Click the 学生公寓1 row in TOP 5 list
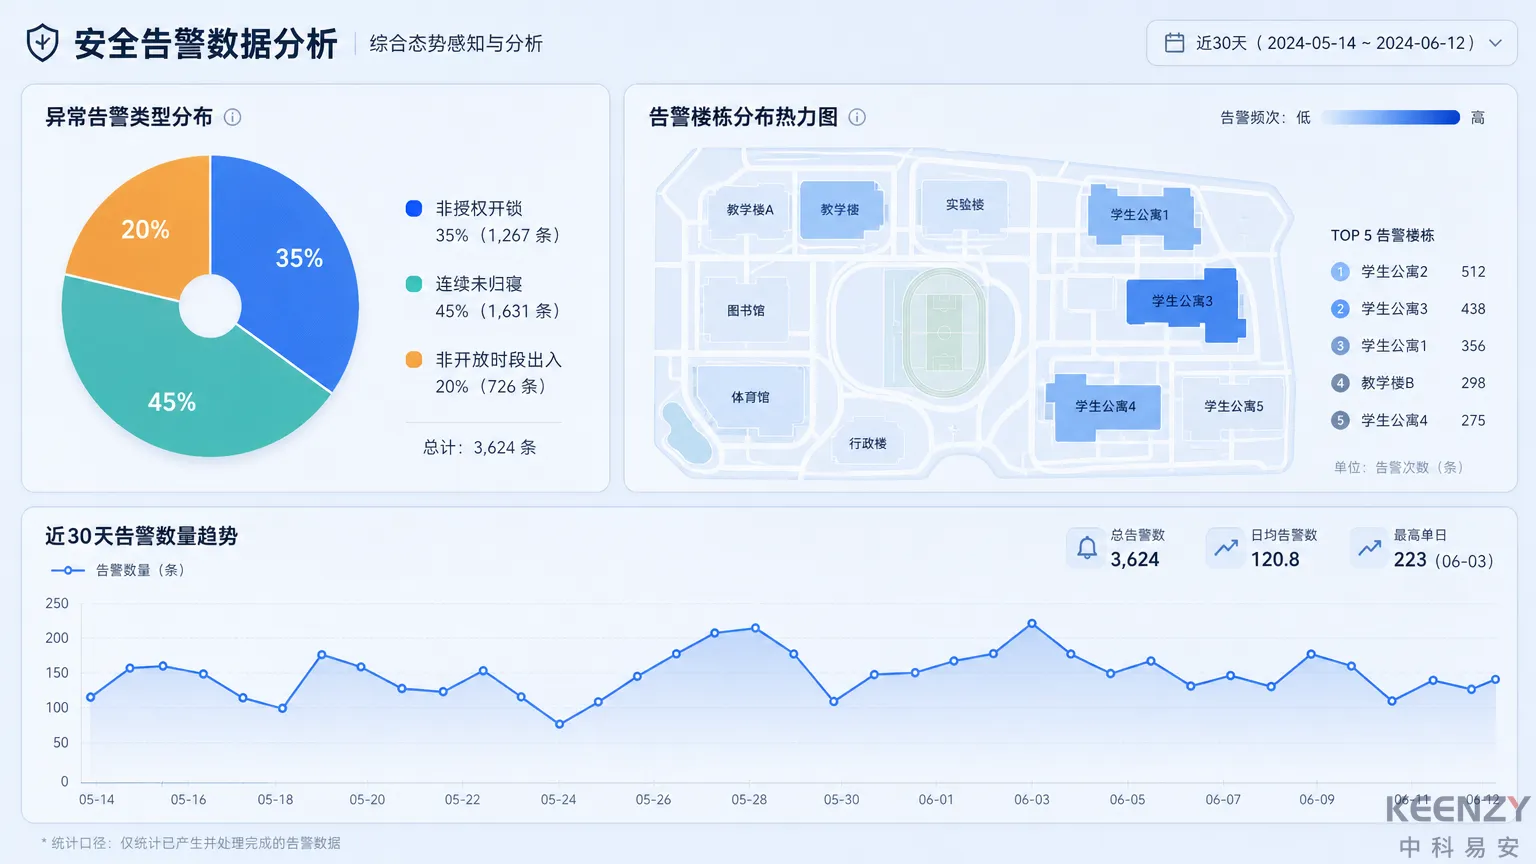The width and height of the screenshot is (1536, 864). (x=1408, y=346)
